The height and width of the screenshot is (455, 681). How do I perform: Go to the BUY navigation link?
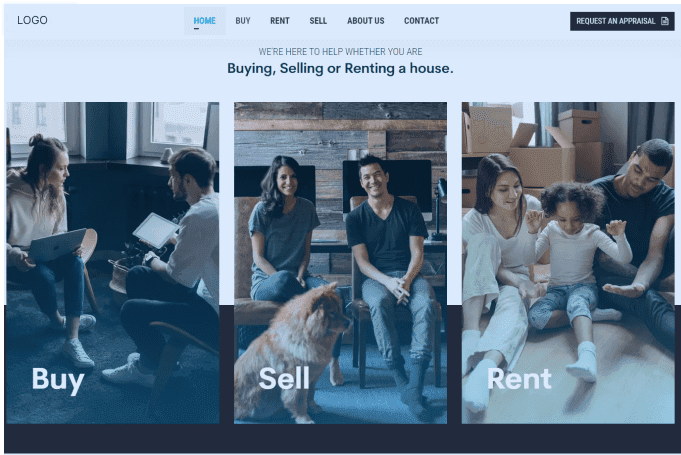point(243,20)
